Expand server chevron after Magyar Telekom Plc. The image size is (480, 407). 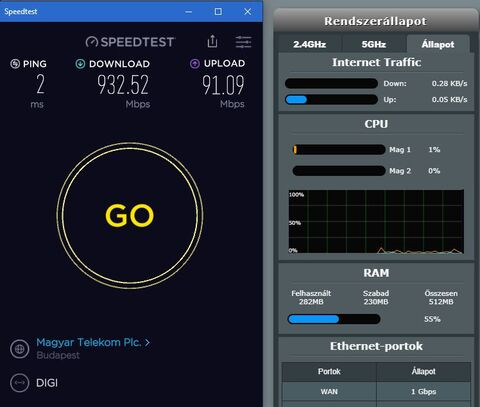click(x=147, y=343)
